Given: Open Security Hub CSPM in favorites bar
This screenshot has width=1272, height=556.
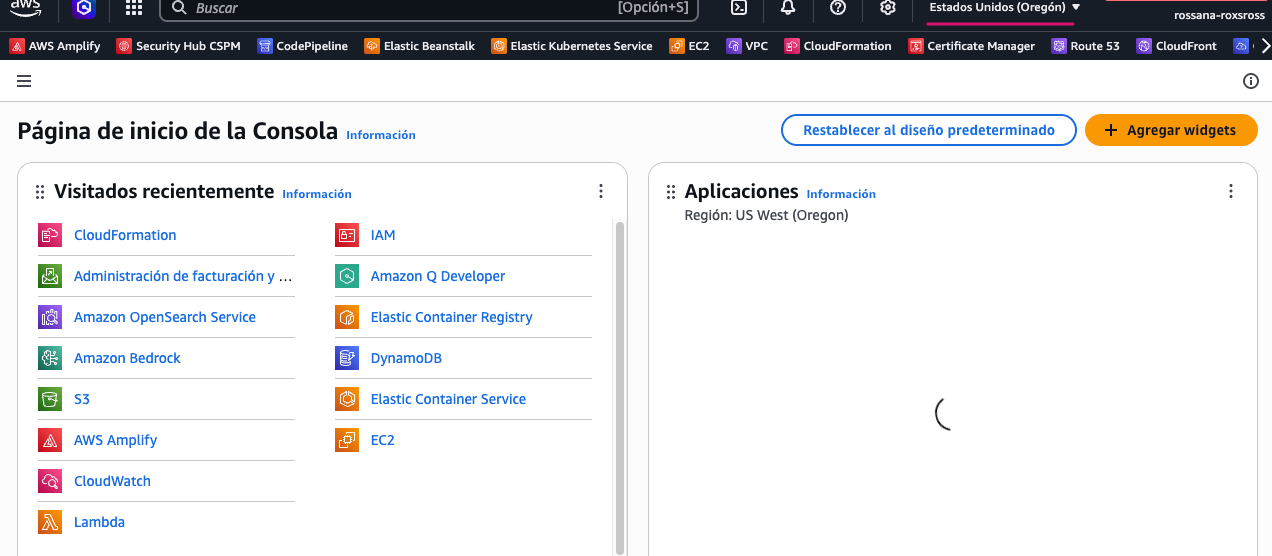Looking at the screenshot, I should (x=179, y=46).
